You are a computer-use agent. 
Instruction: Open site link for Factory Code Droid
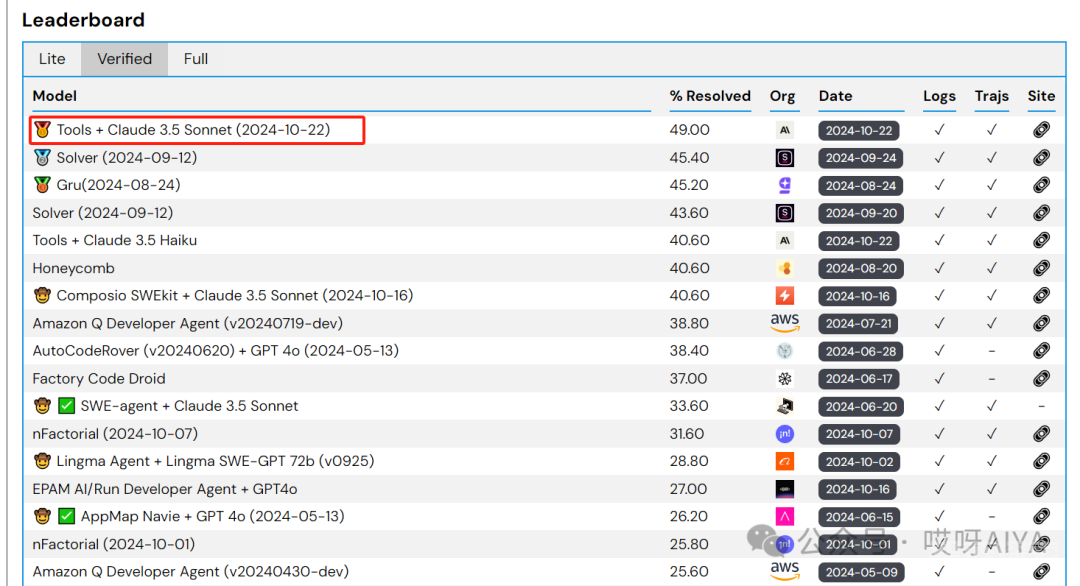pos(1041,379)
